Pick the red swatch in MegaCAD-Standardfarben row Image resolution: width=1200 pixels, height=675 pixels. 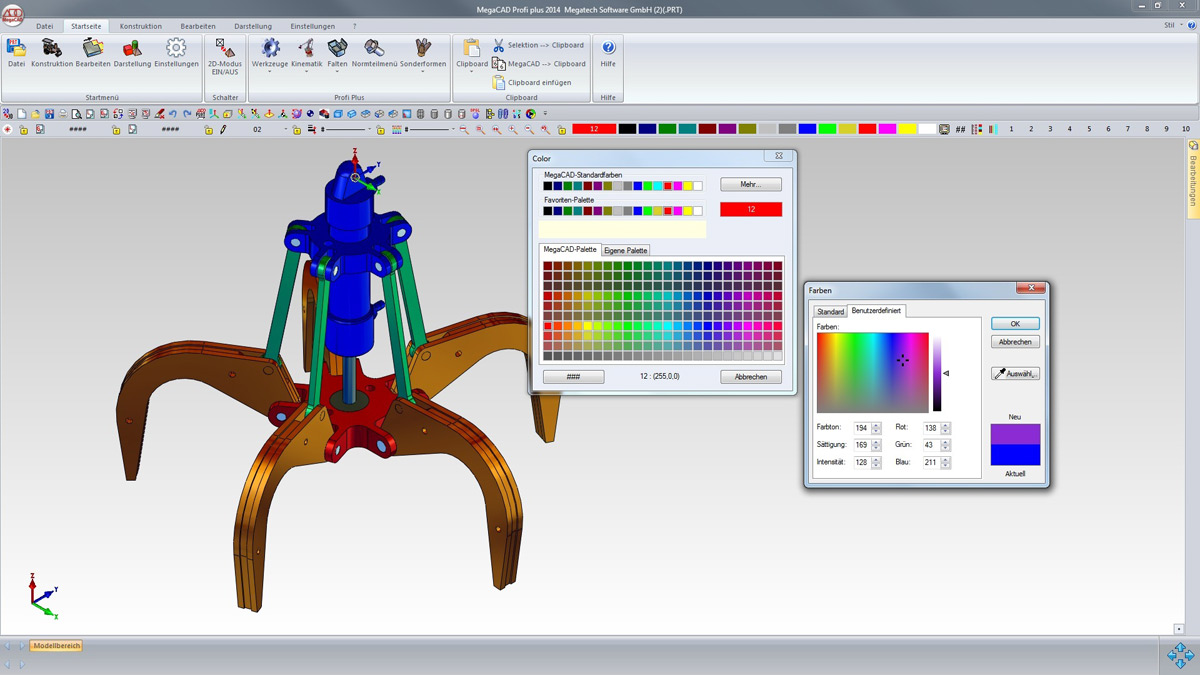[x=668, y=186]
